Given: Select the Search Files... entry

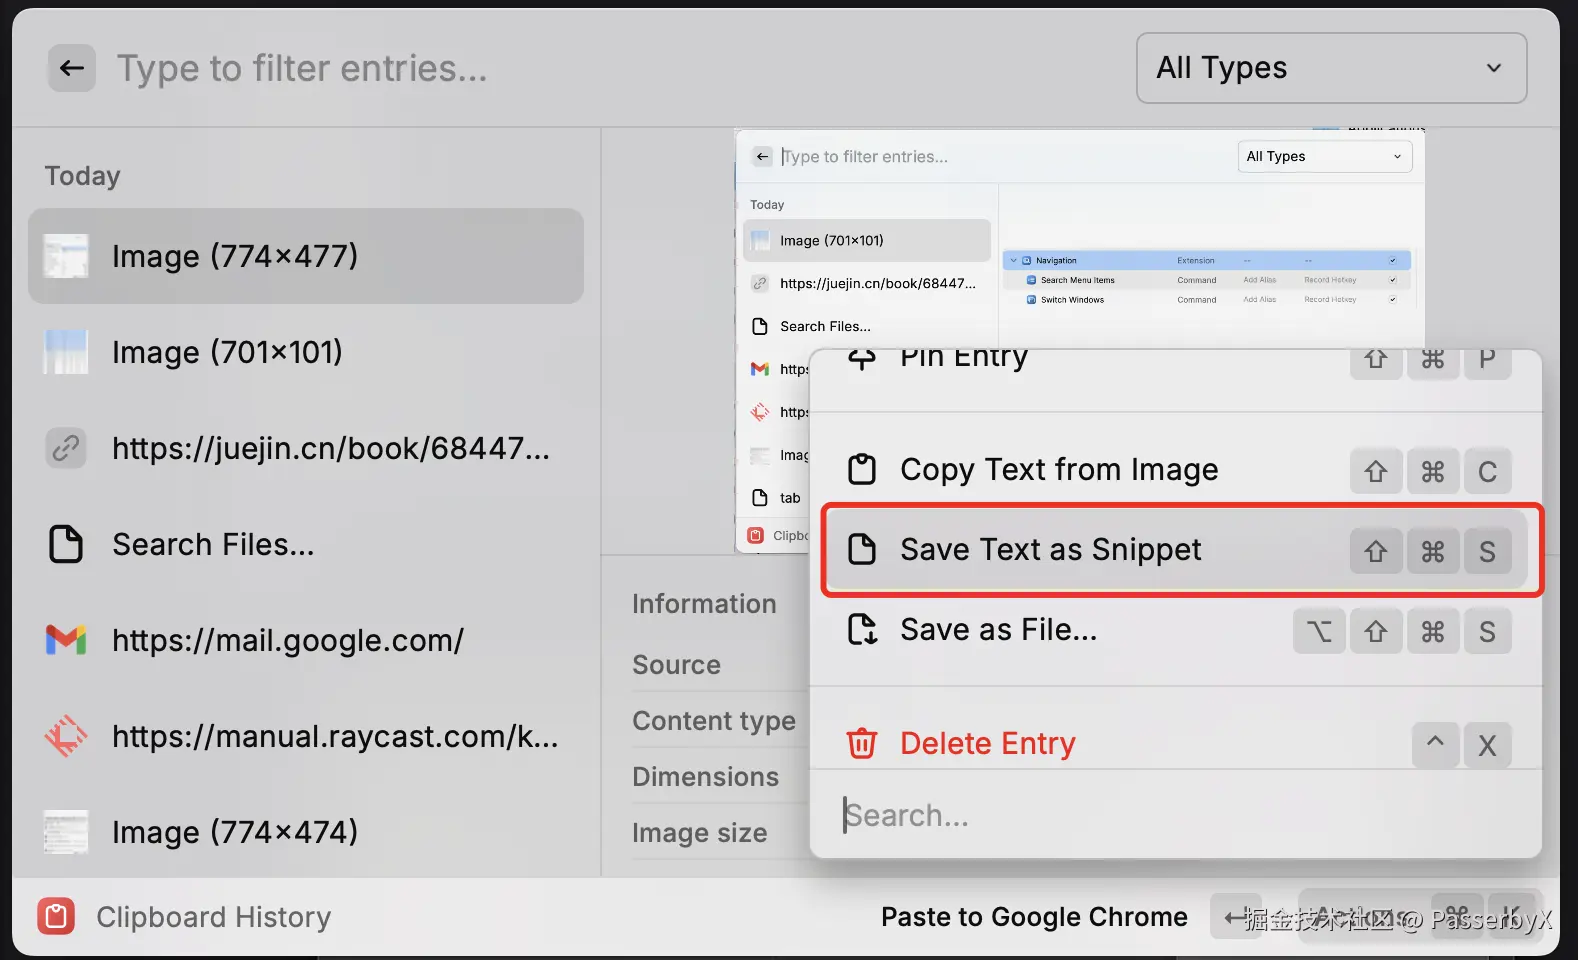Looking at the screenshot, I should point(306,544).
